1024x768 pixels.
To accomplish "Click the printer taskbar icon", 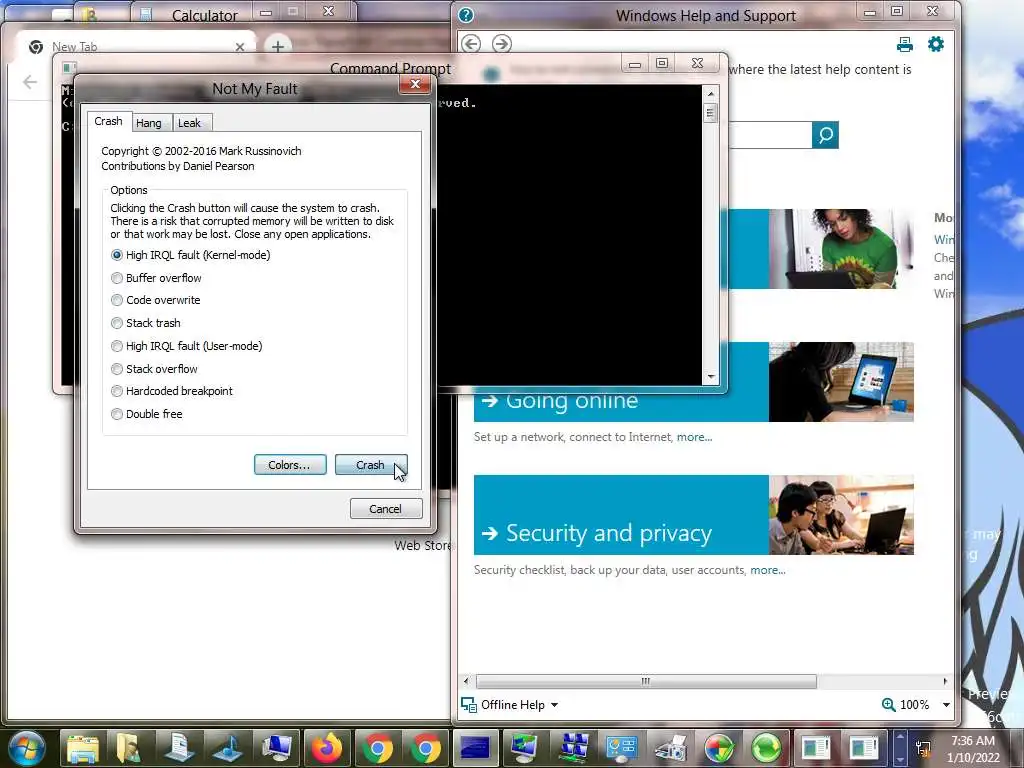I will click(671, 748).
